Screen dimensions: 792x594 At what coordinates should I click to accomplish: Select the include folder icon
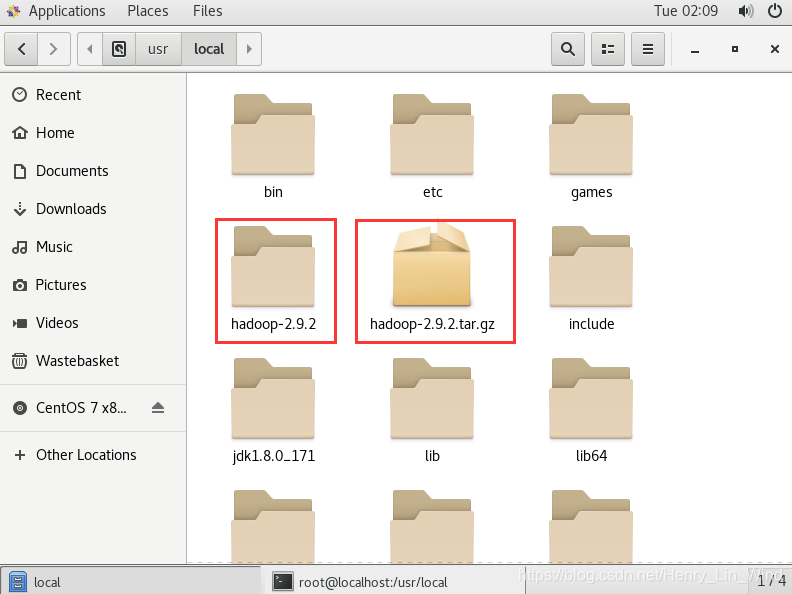[591, 267]
